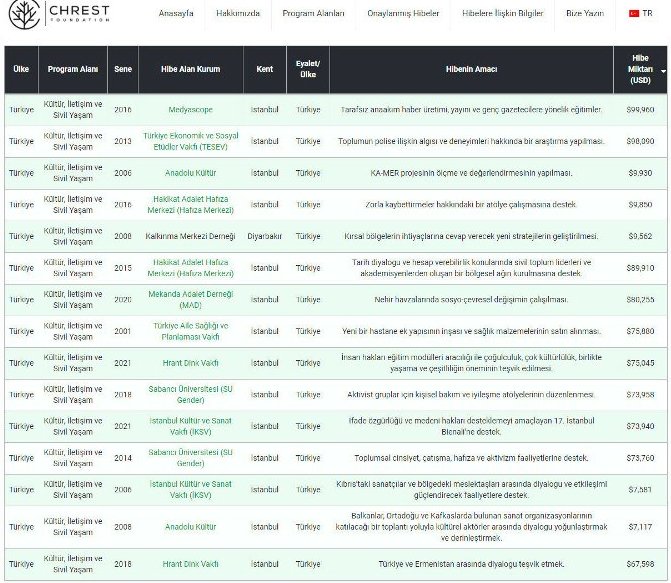The height and width of the screenshot is (583, 671).
Task: Click the Nehir havzalarında sosyo-çevresel description
Action: pos(471,300)
